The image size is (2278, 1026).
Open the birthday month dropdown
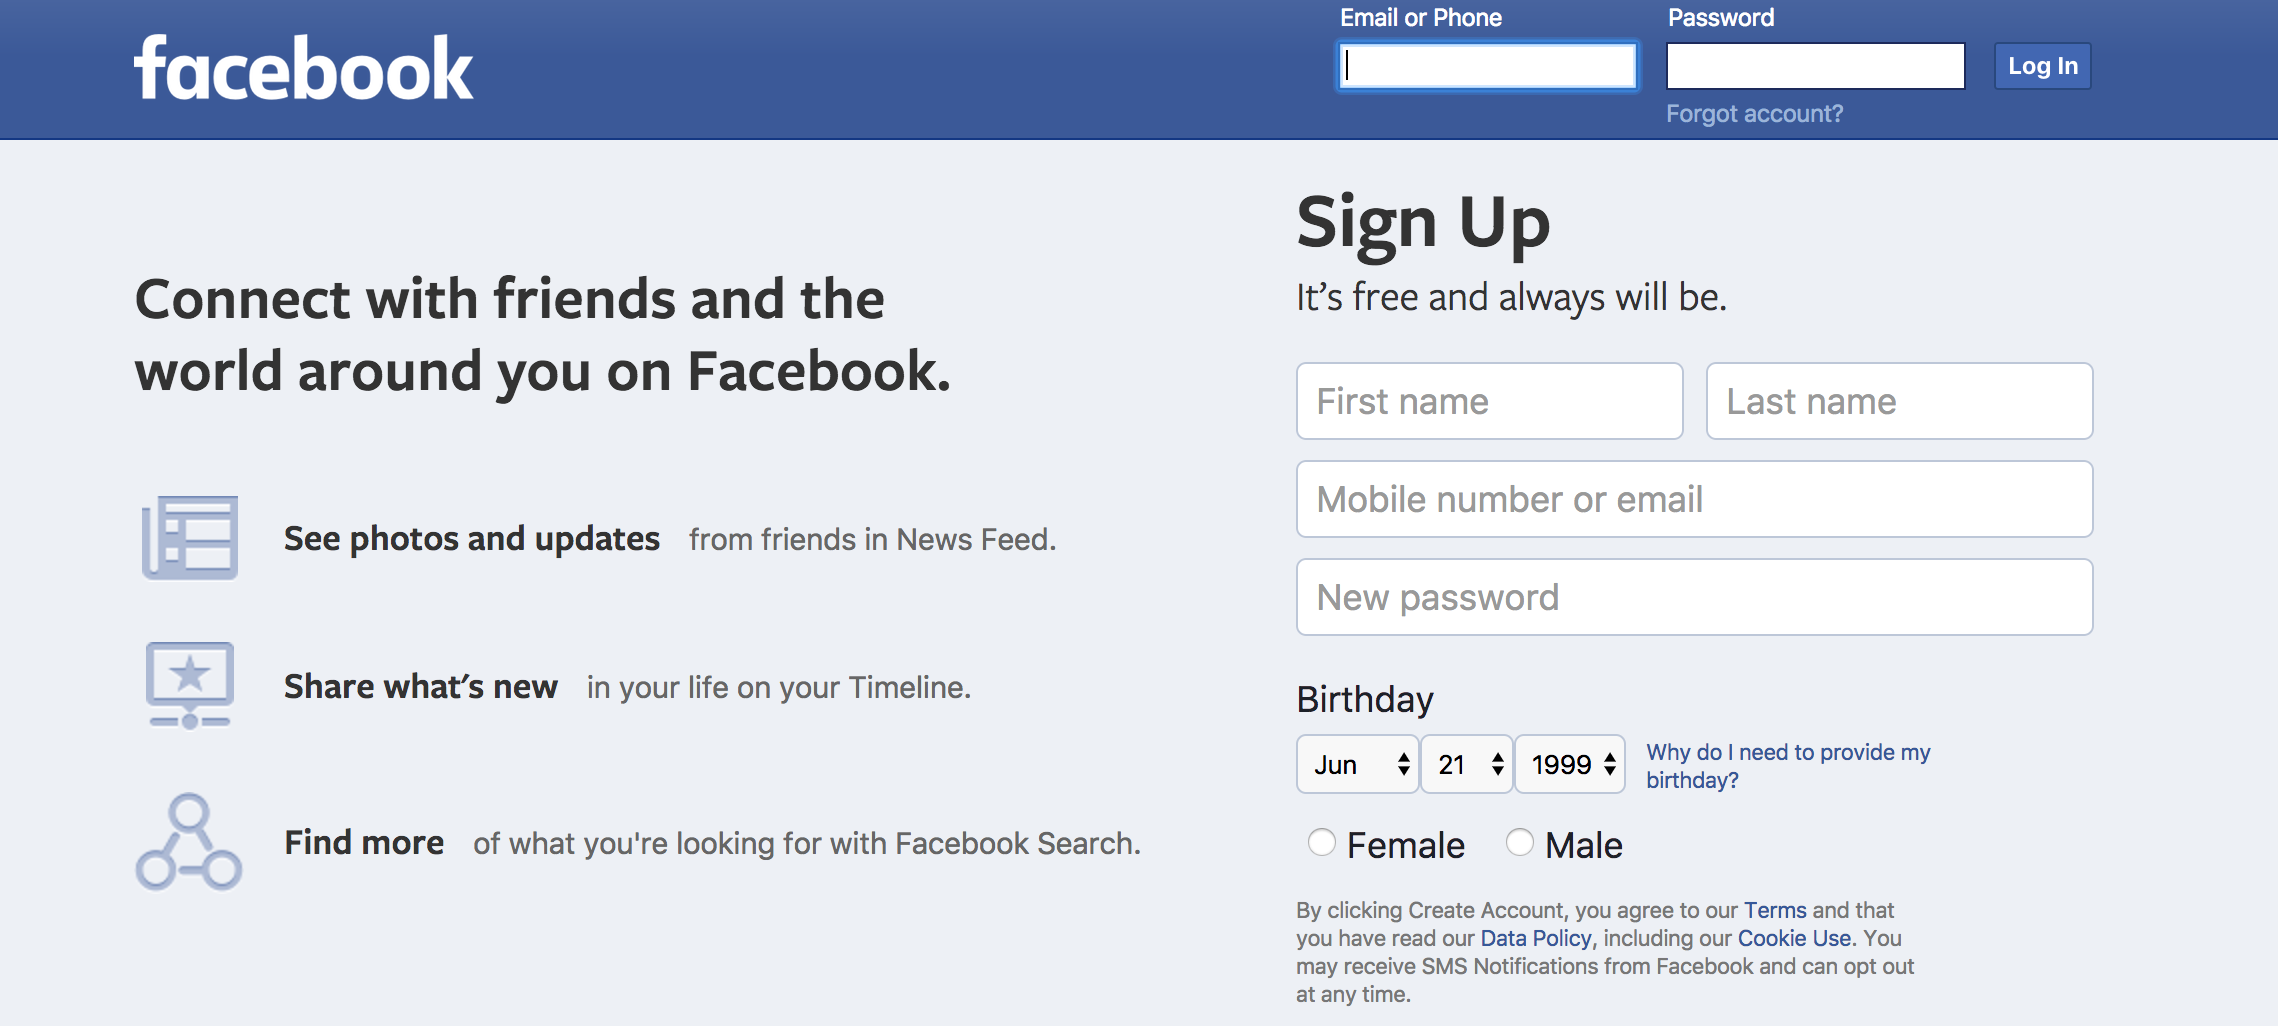[x=1357, y=765]
